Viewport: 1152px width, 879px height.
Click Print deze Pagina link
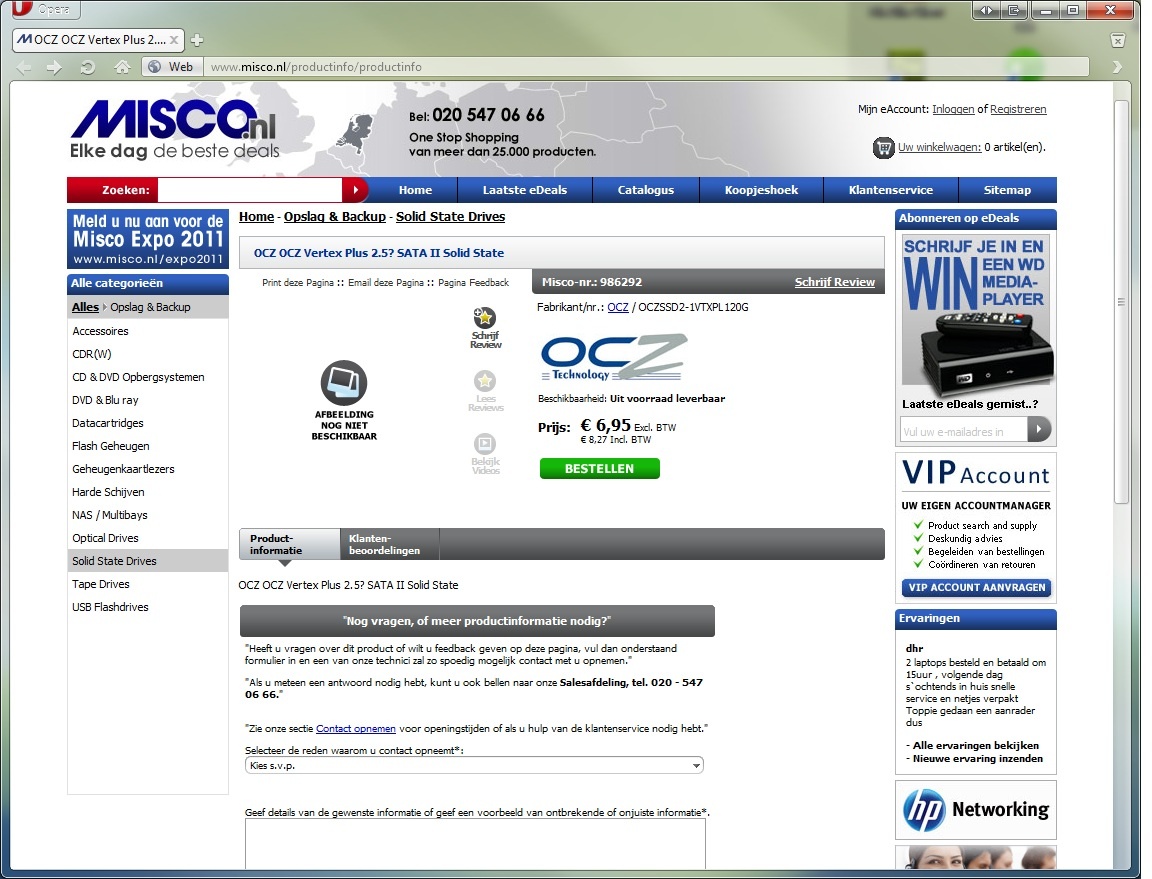click(298, 283)
